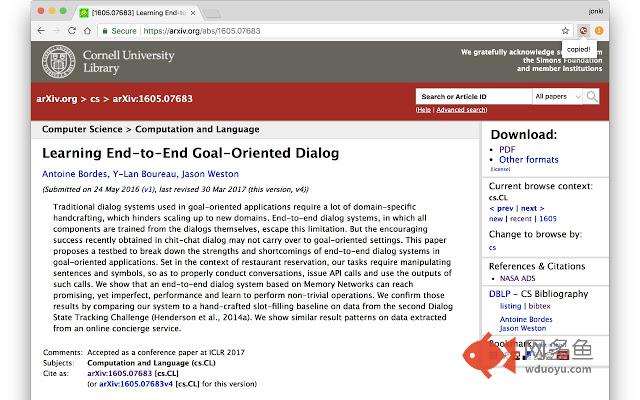Open the DBLP listing link

pos(511,306)
